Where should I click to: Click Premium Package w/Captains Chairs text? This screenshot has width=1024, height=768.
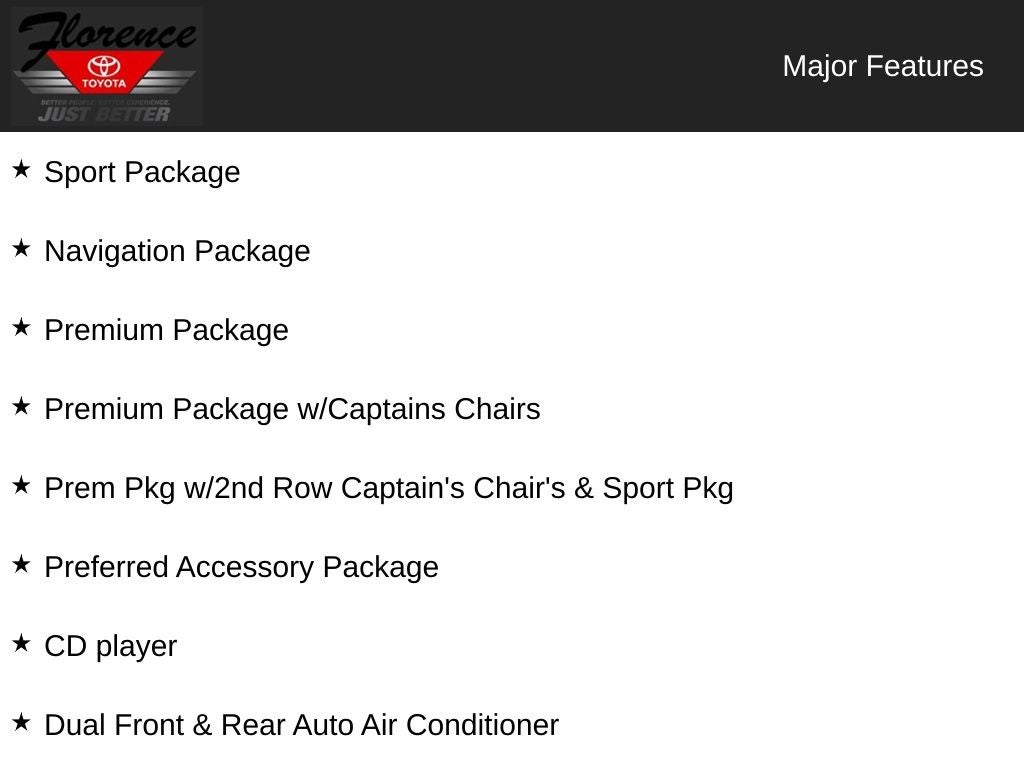click(292, 409)
